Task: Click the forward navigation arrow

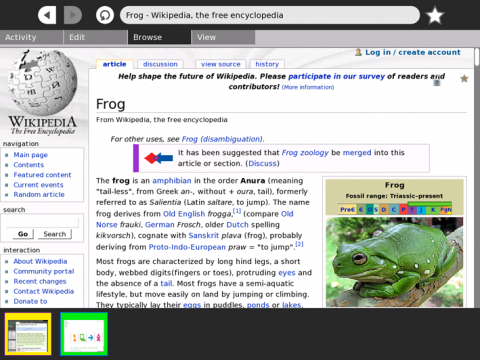Action: pyautogui.click(x=73, y=15)
